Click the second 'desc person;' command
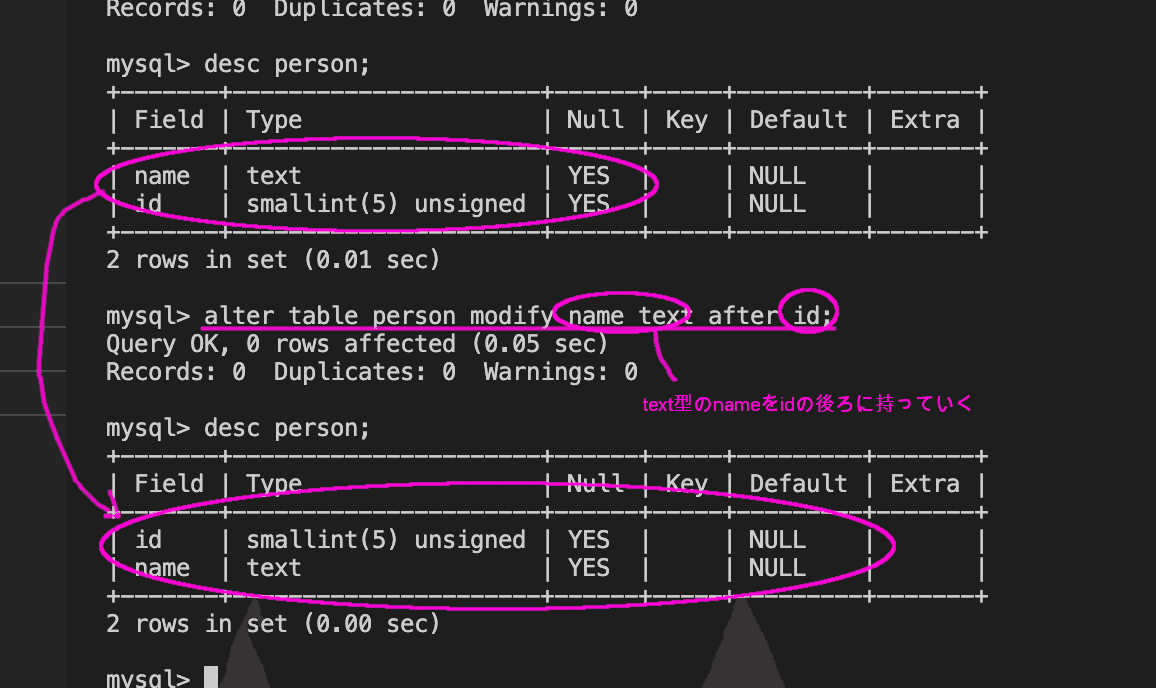 (287, 428)
